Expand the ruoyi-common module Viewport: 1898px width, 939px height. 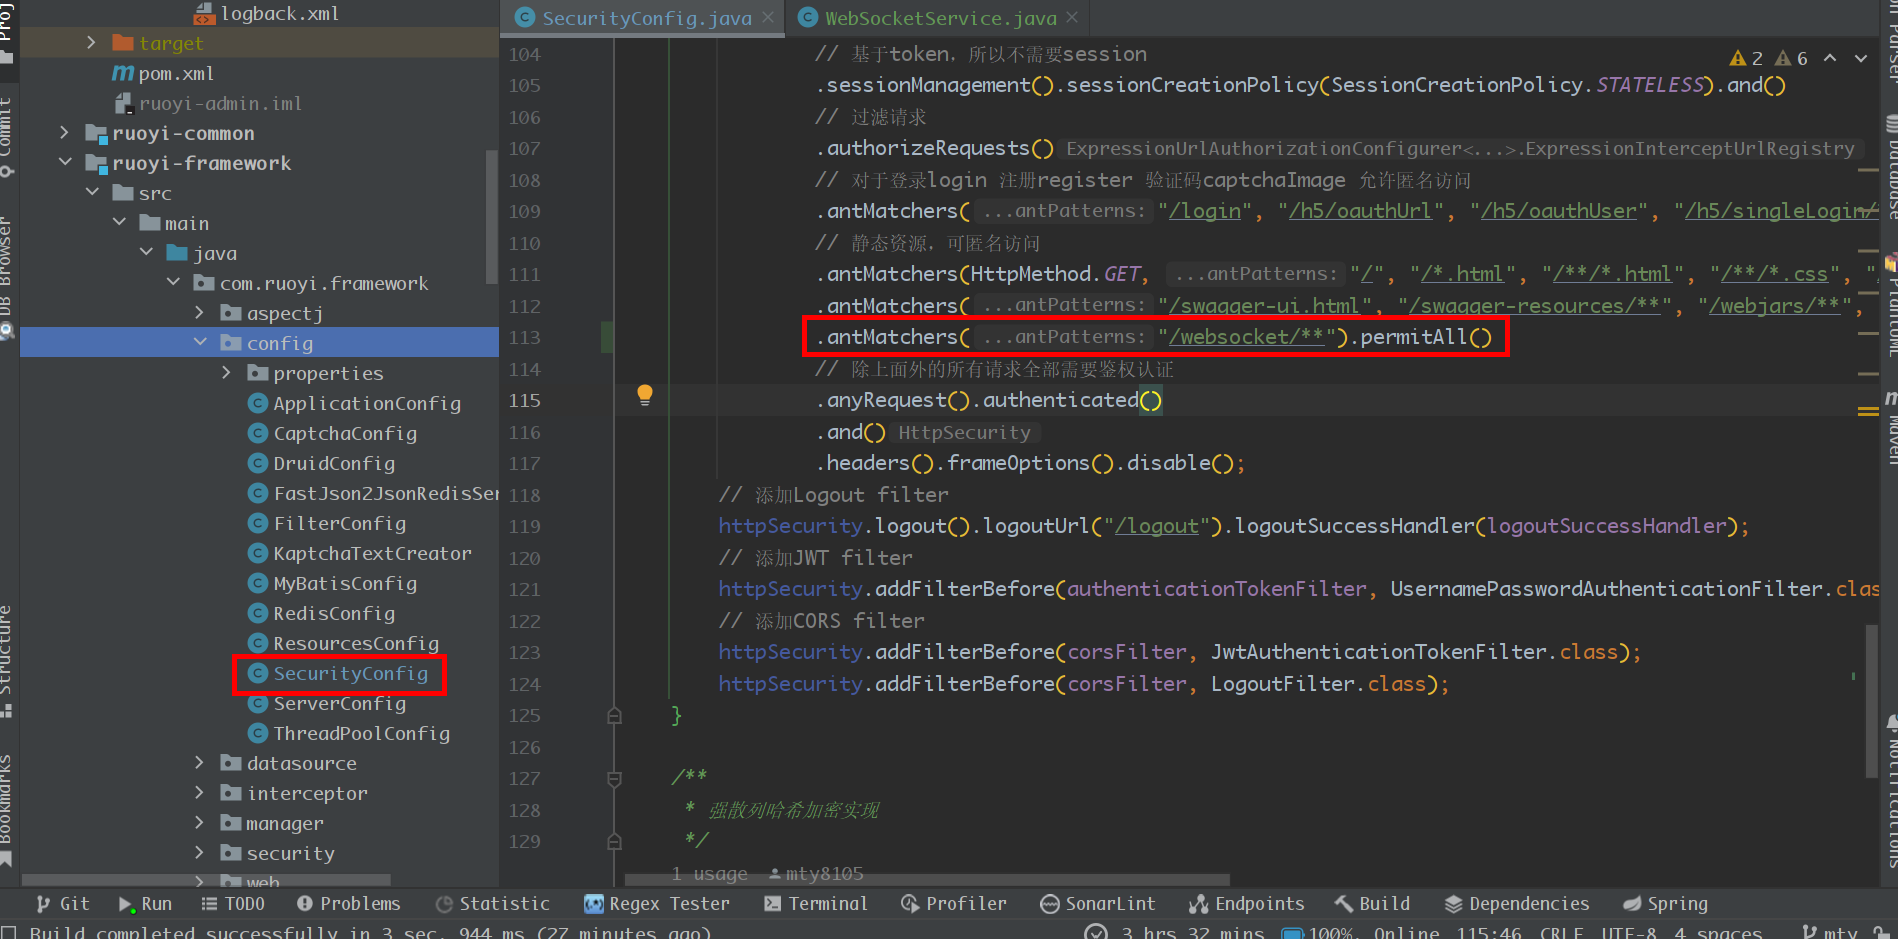(65, 133)
